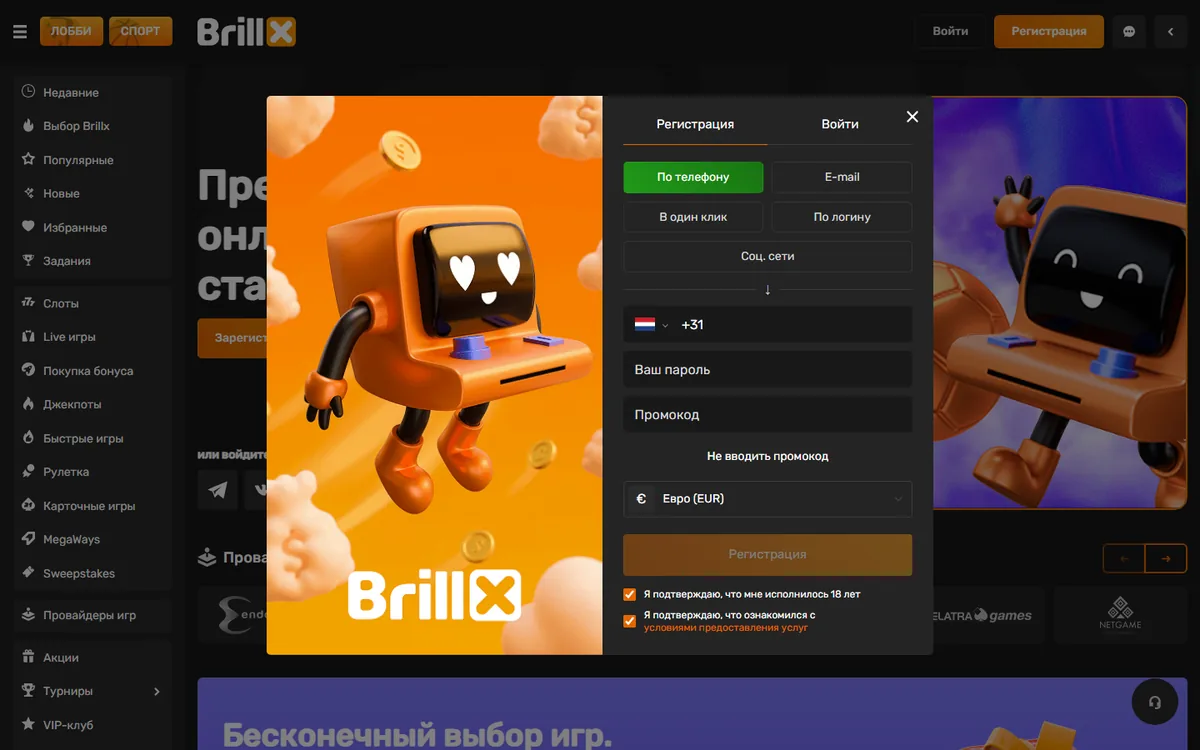The image size is (1200, 750).
Task: Click the Telegram login icon
Action: tap(217, 490)
